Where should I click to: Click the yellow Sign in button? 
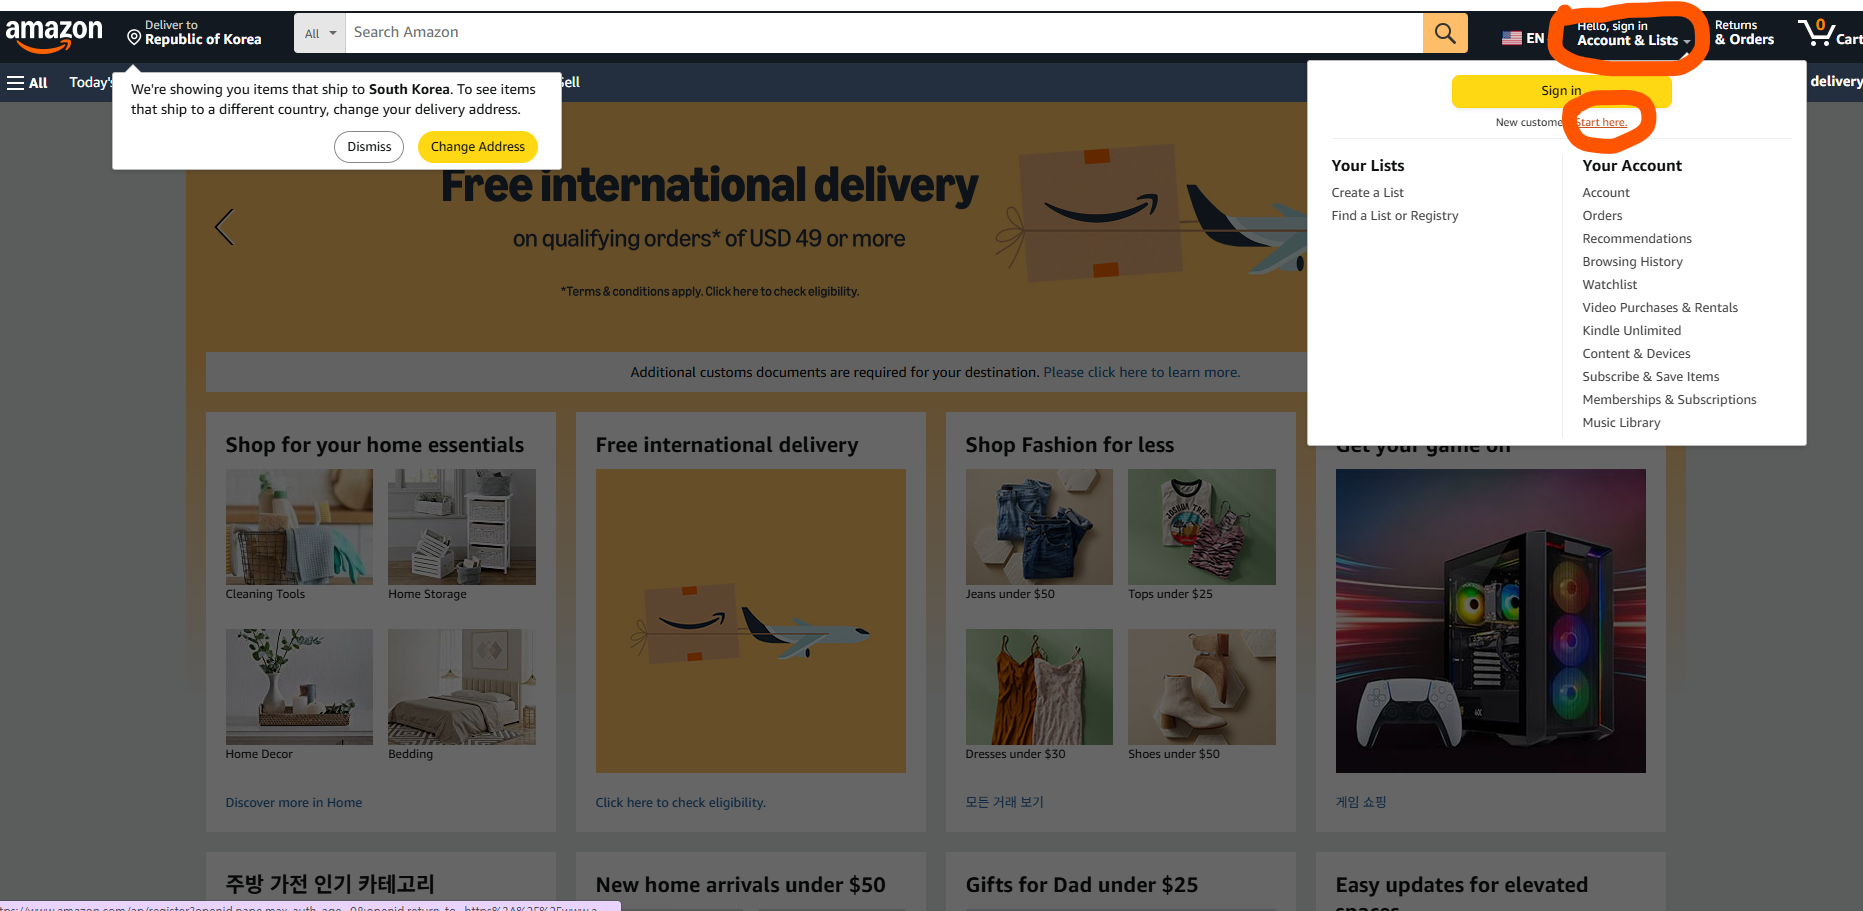point(1561,91)
